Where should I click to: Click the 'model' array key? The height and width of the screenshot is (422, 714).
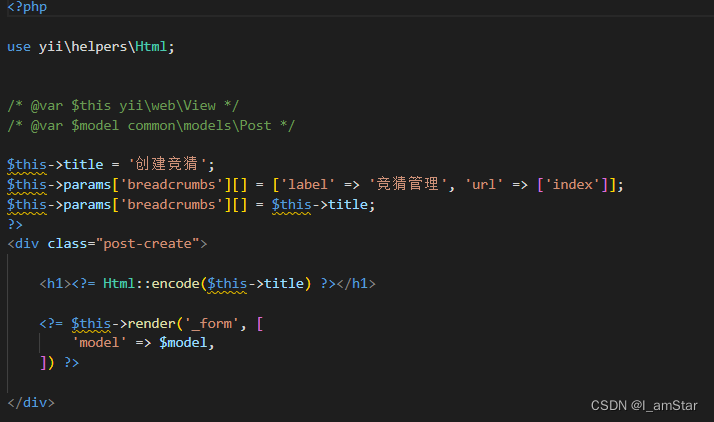coord(99,342)
